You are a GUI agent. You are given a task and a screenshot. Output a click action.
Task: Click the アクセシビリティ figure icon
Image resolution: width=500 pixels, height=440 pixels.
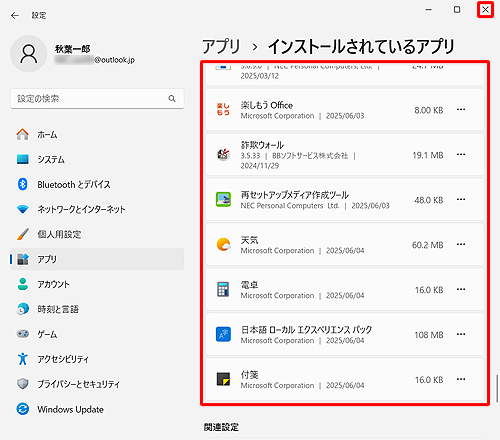(23, 359)
